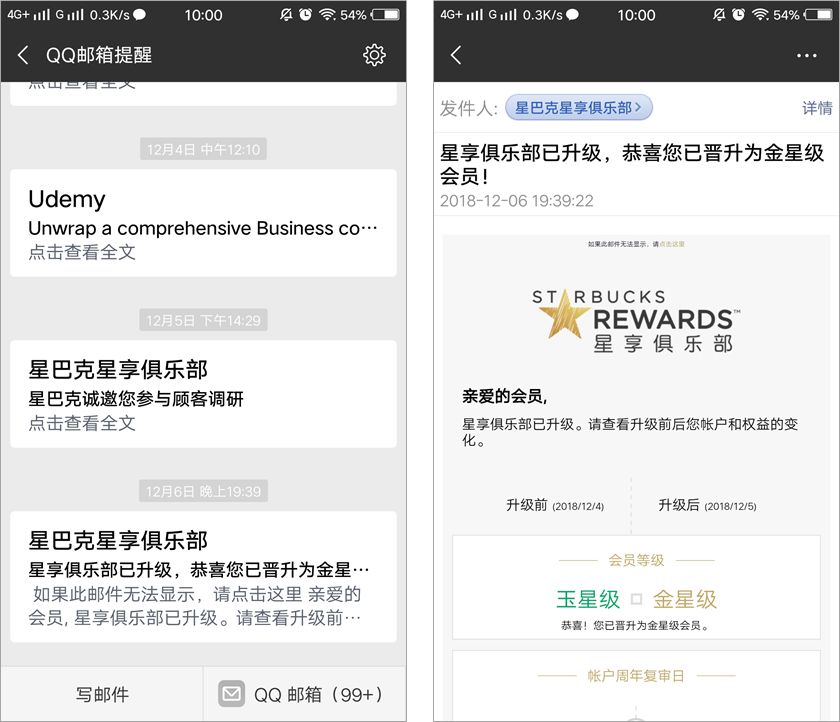
Task: Tap the Wi-Fi icon in right status bar
Action: point(760,14)
